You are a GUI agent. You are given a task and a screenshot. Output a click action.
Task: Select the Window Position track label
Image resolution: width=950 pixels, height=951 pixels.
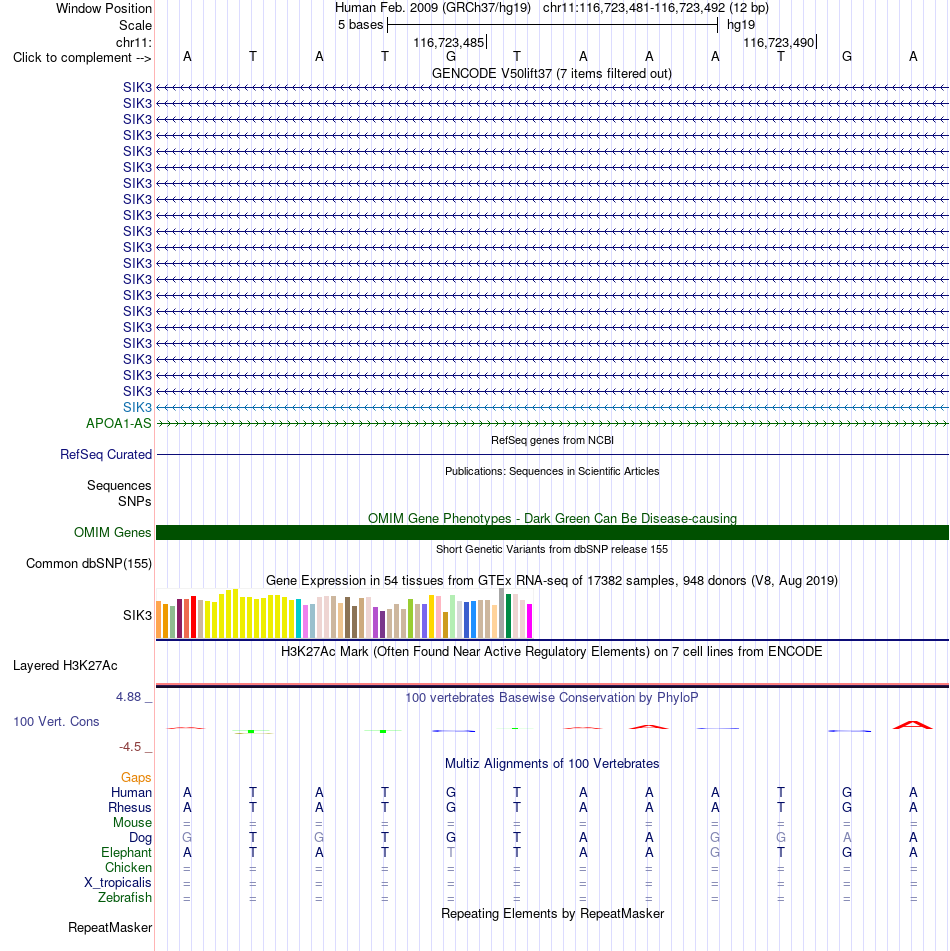click(x=104, y=8)
